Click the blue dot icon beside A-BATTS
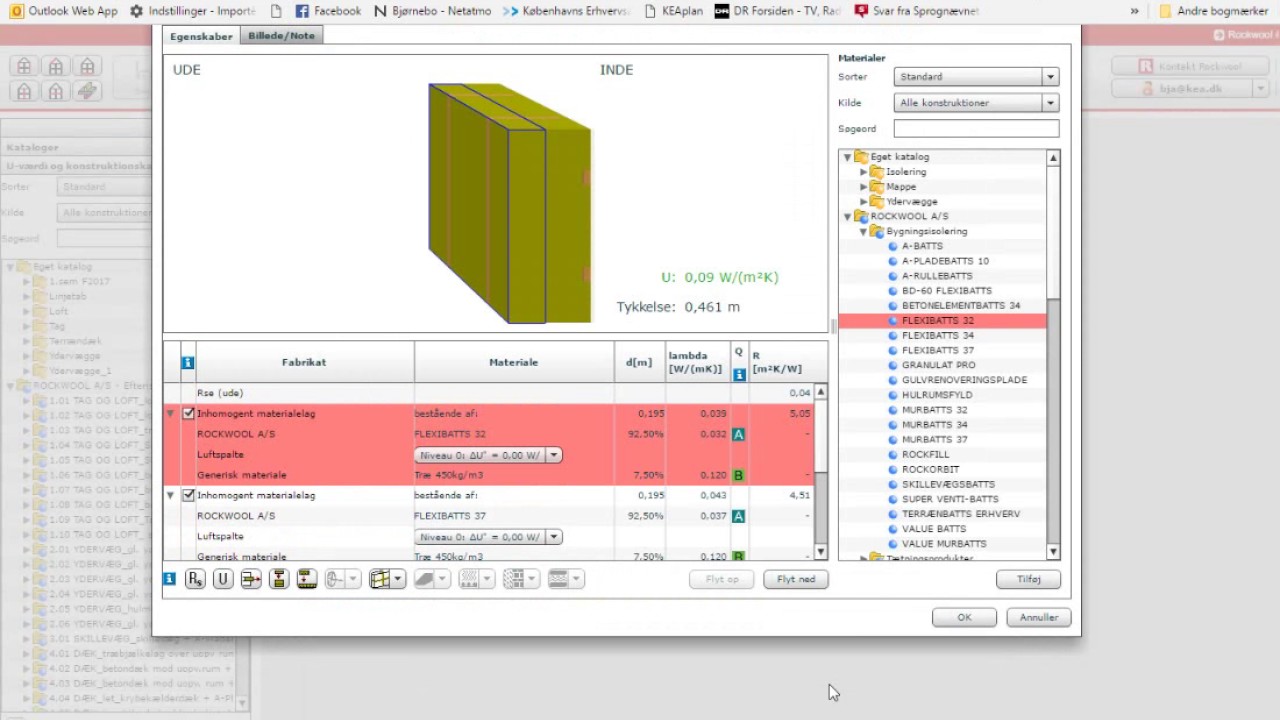 pyautogui.click(x=893, y=246)
